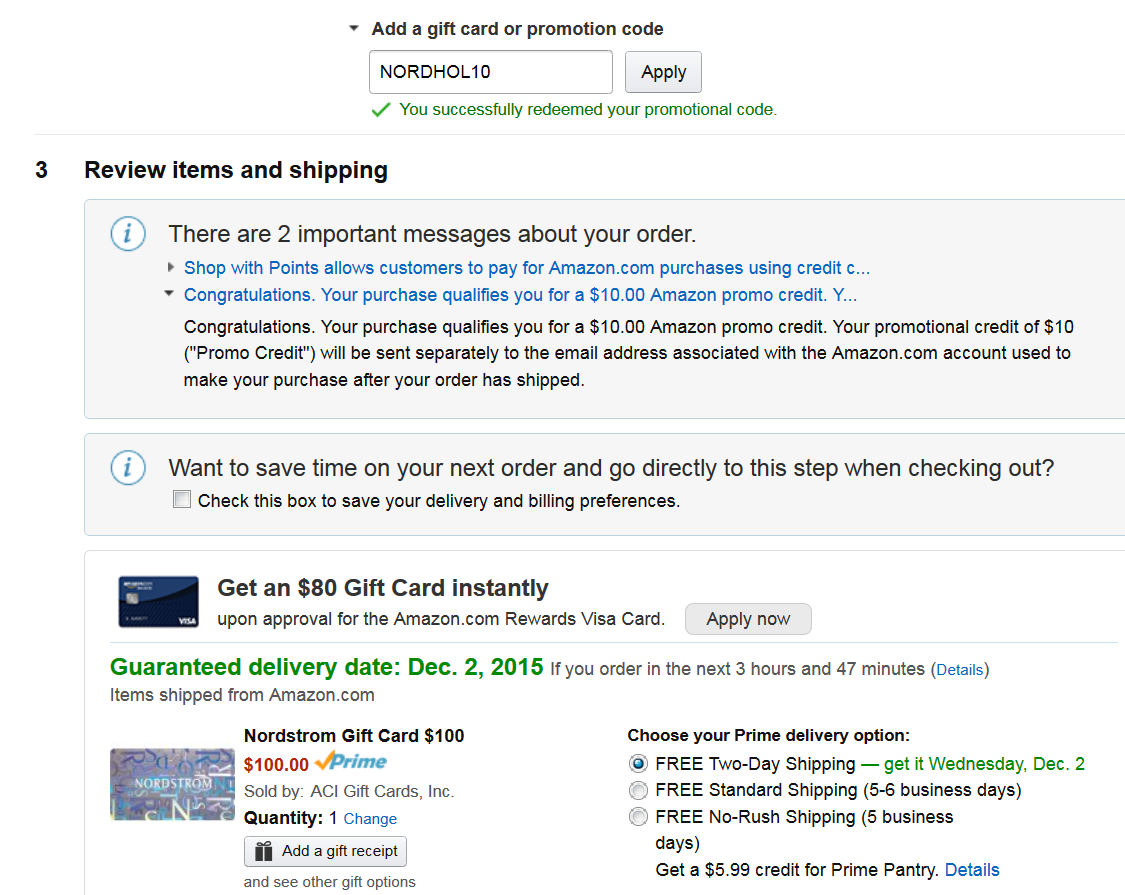Open the Nordstrom gift card thumbnail
Image resolution: width=1125 pixels, height=895 pixels.
(x=172, y=784)
